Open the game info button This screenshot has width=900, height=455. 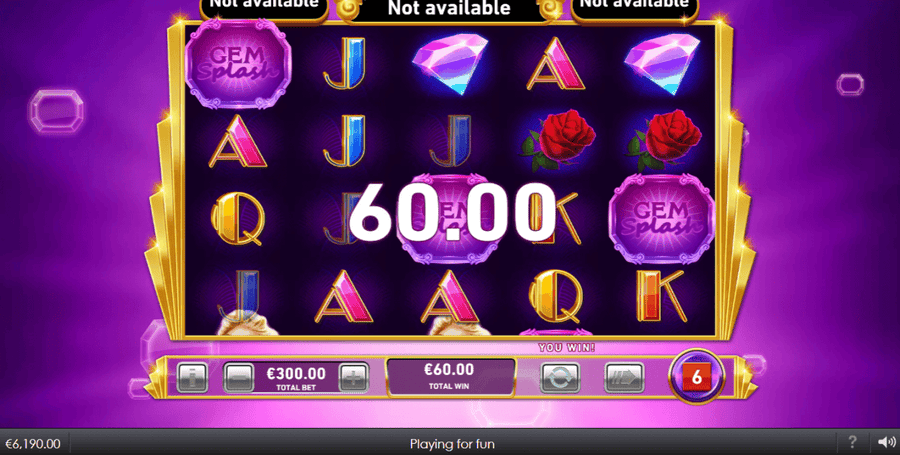[x=192, y=378]
